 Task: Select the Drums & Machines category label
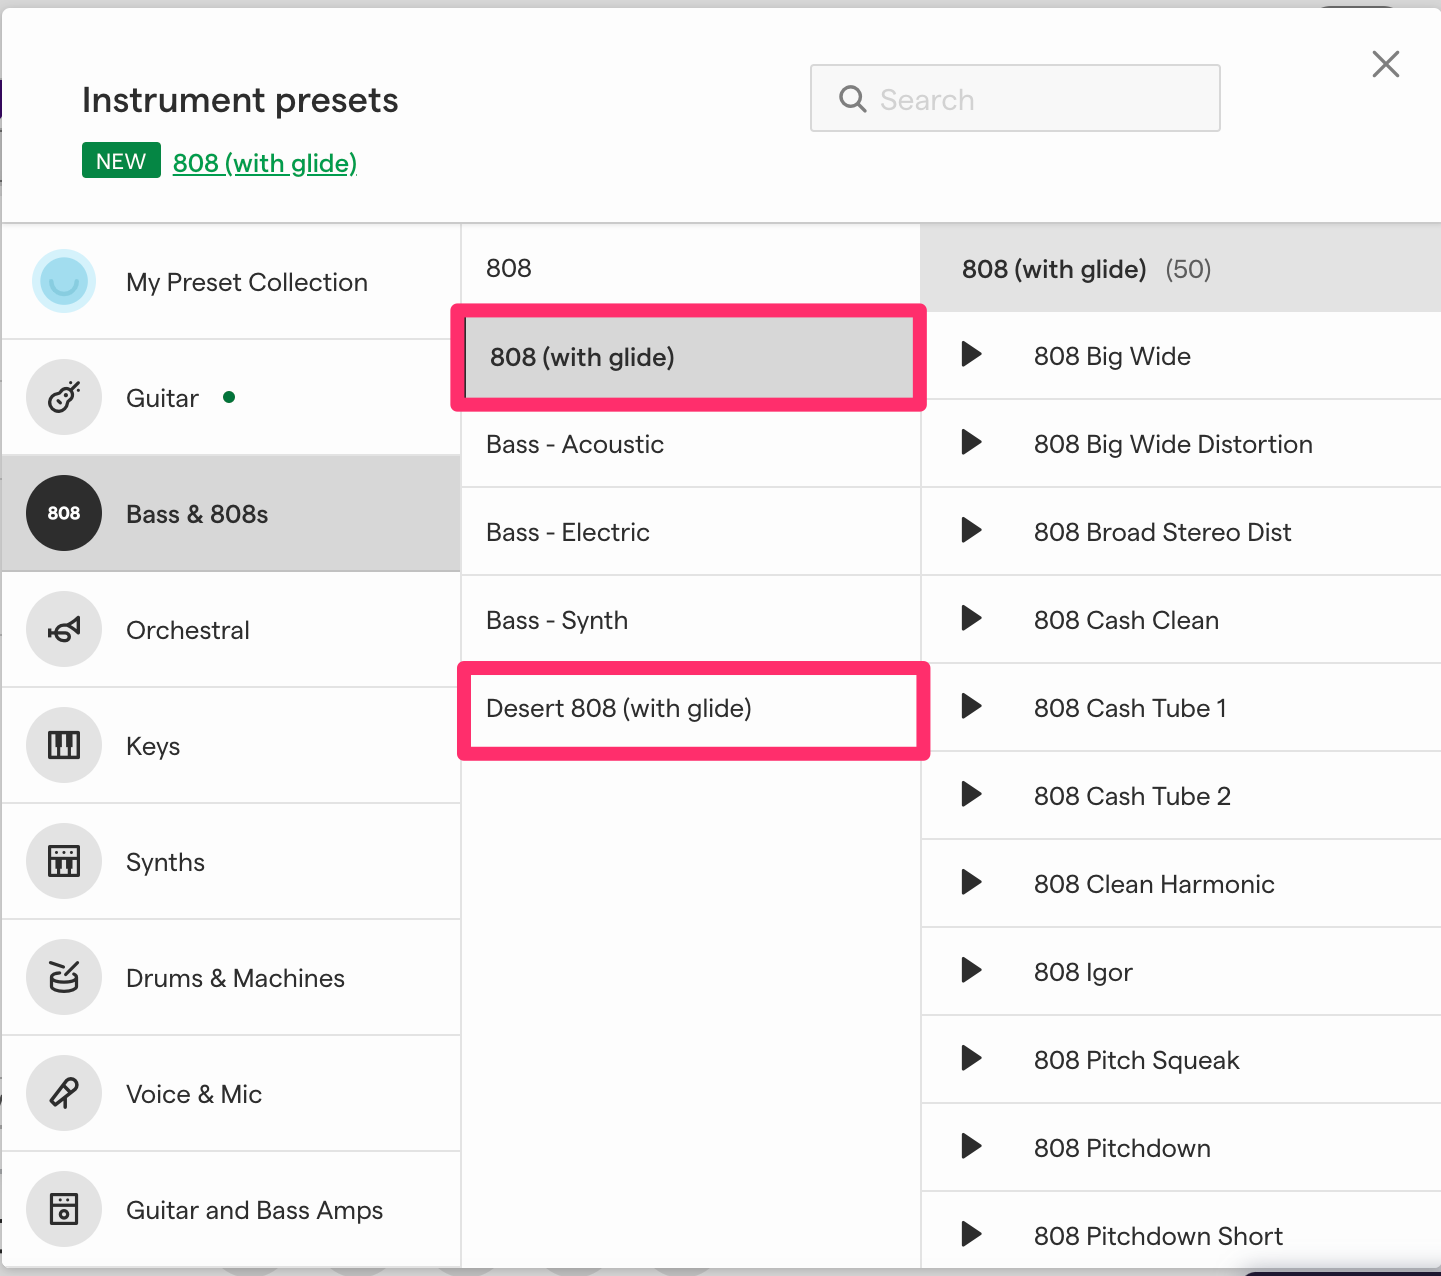(x=235, y=978)
